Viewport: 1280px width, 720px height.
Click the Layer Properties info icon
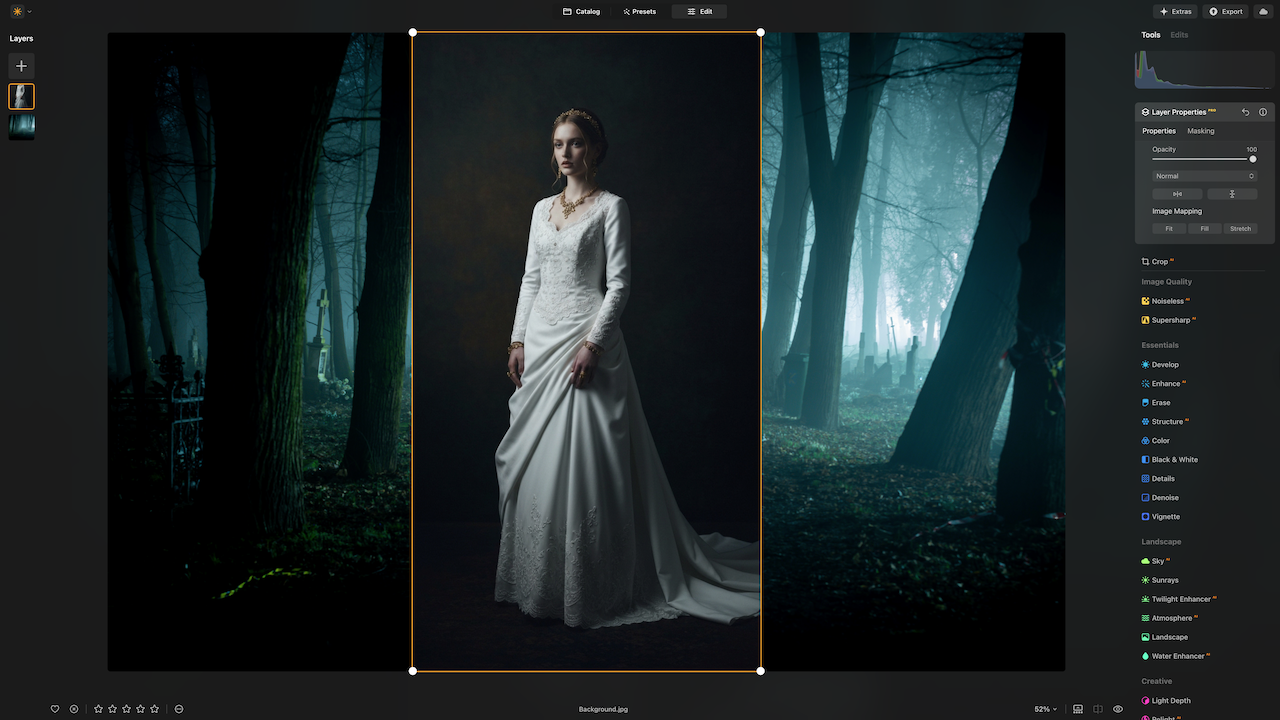[x=1263, y=112]
